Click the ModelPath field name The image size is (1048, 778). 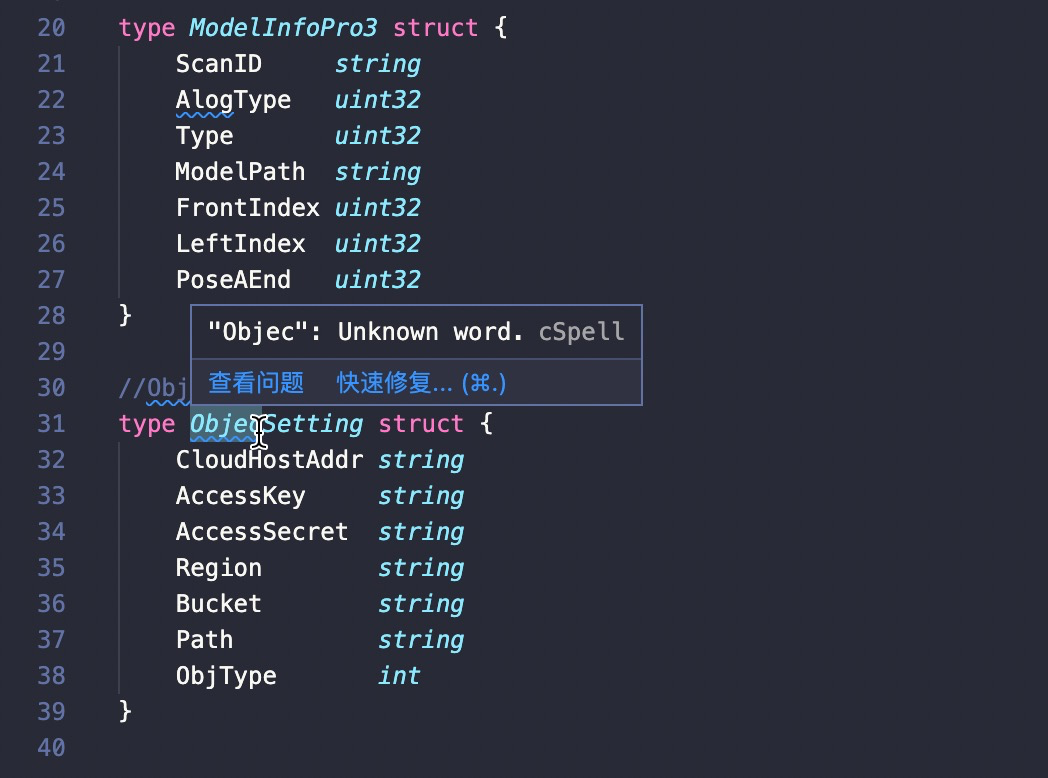[241, 172]
